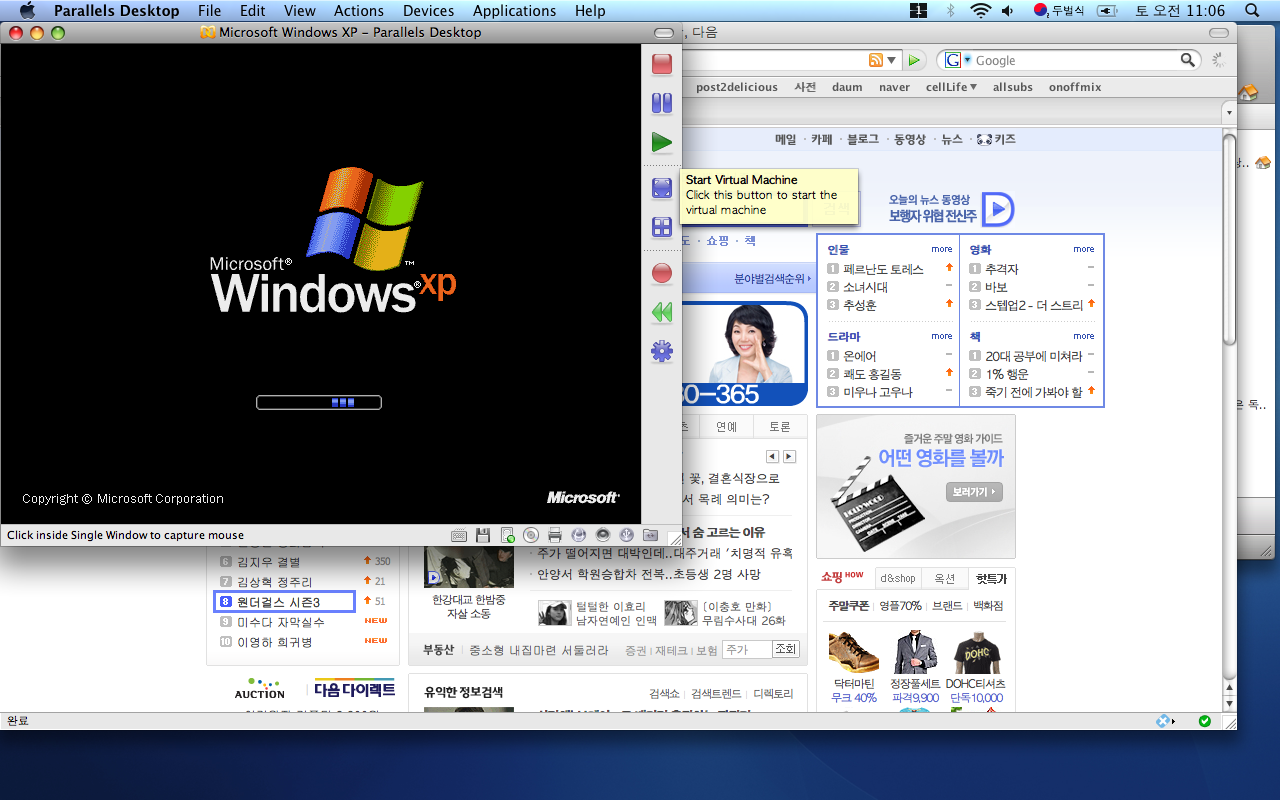
Task: Open the File menu
Action: (209, 11)
